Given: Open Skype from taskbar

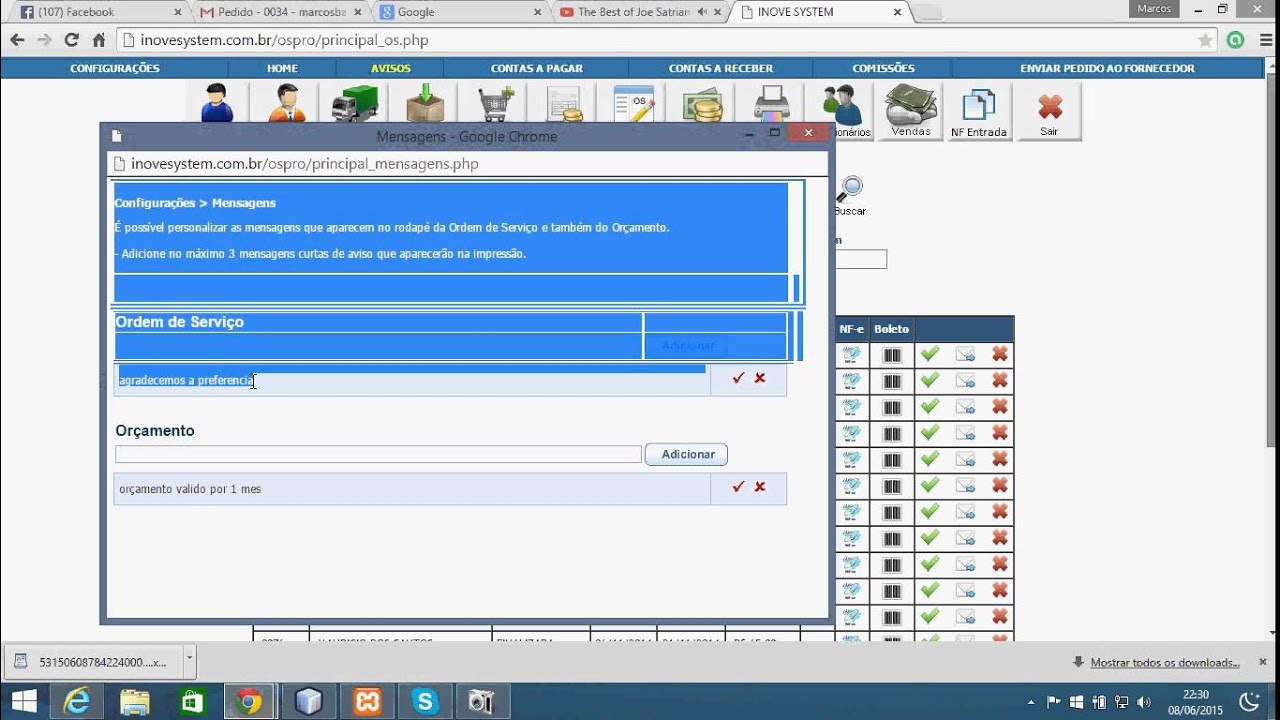Looking at the screenshot, I should click(x=425, y=701).
